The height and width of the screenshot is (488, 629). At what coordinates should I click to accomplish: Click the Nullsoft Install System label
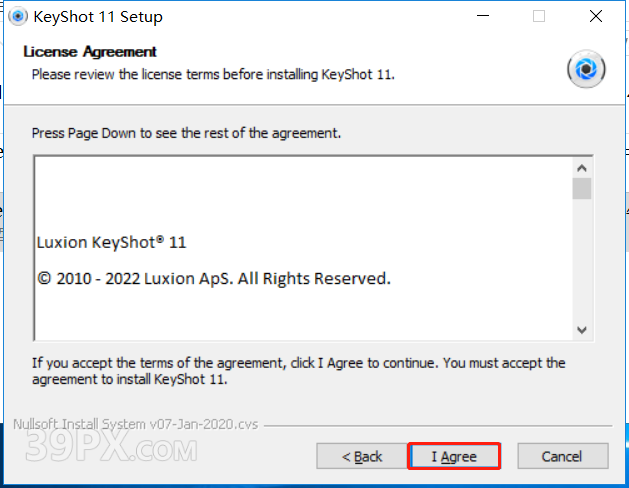[x=136, y=423]
